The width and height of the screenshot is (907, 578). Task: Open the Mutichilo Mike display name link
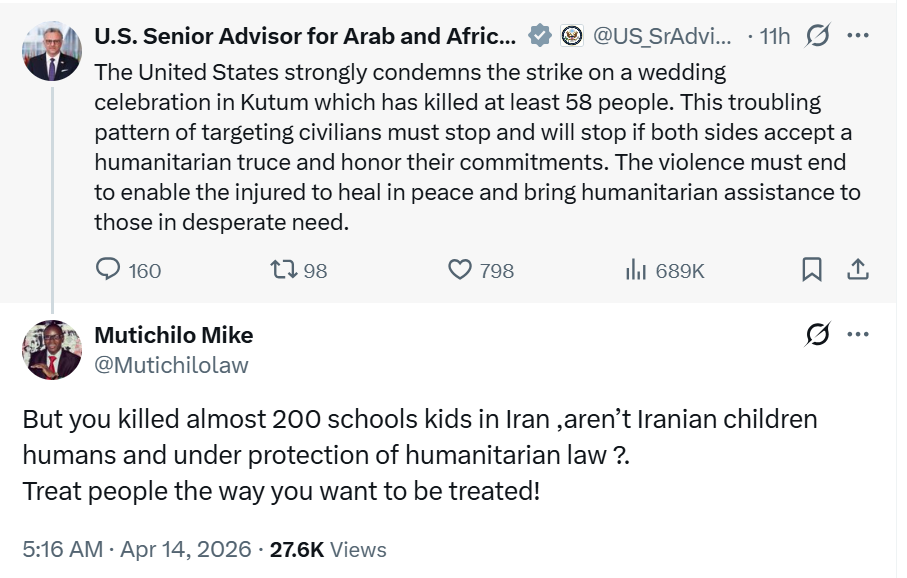pos(174,335)
